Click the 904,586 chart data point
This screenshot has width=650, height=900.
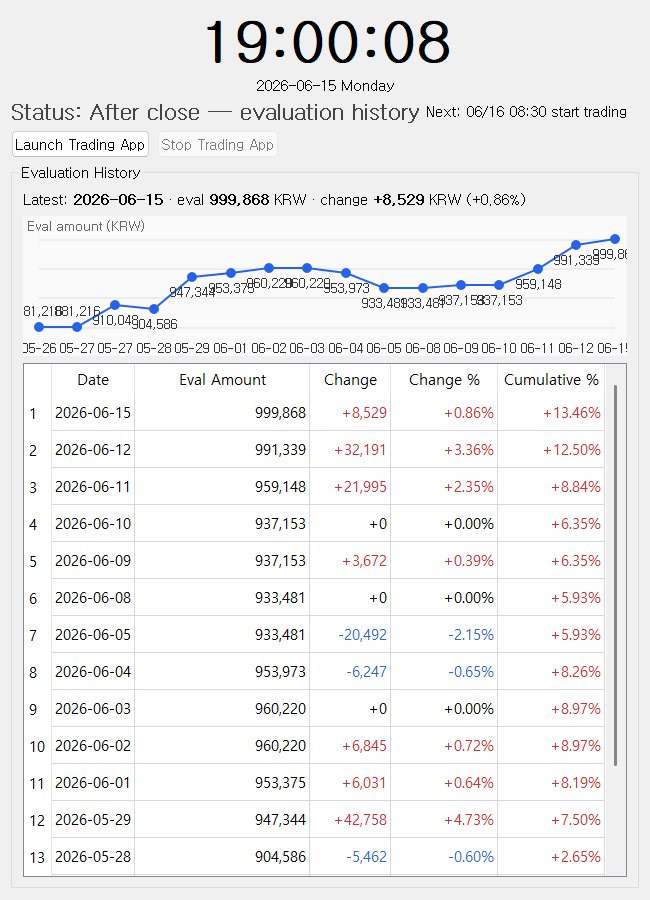point(154,309)
